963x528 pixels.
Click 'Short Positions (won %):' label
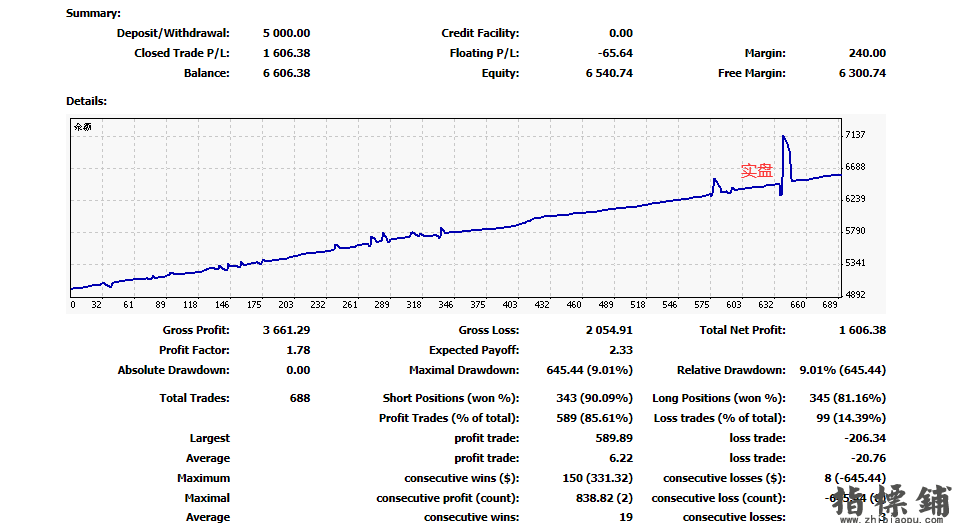coord(451,398)
